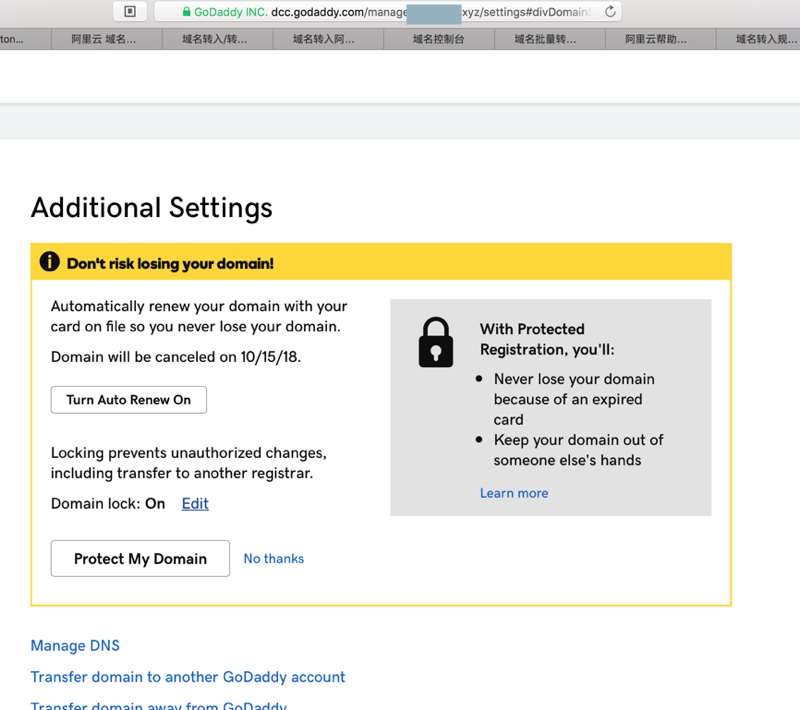Click the green padlock in address bar
The image size is (800, 710).
186,12
